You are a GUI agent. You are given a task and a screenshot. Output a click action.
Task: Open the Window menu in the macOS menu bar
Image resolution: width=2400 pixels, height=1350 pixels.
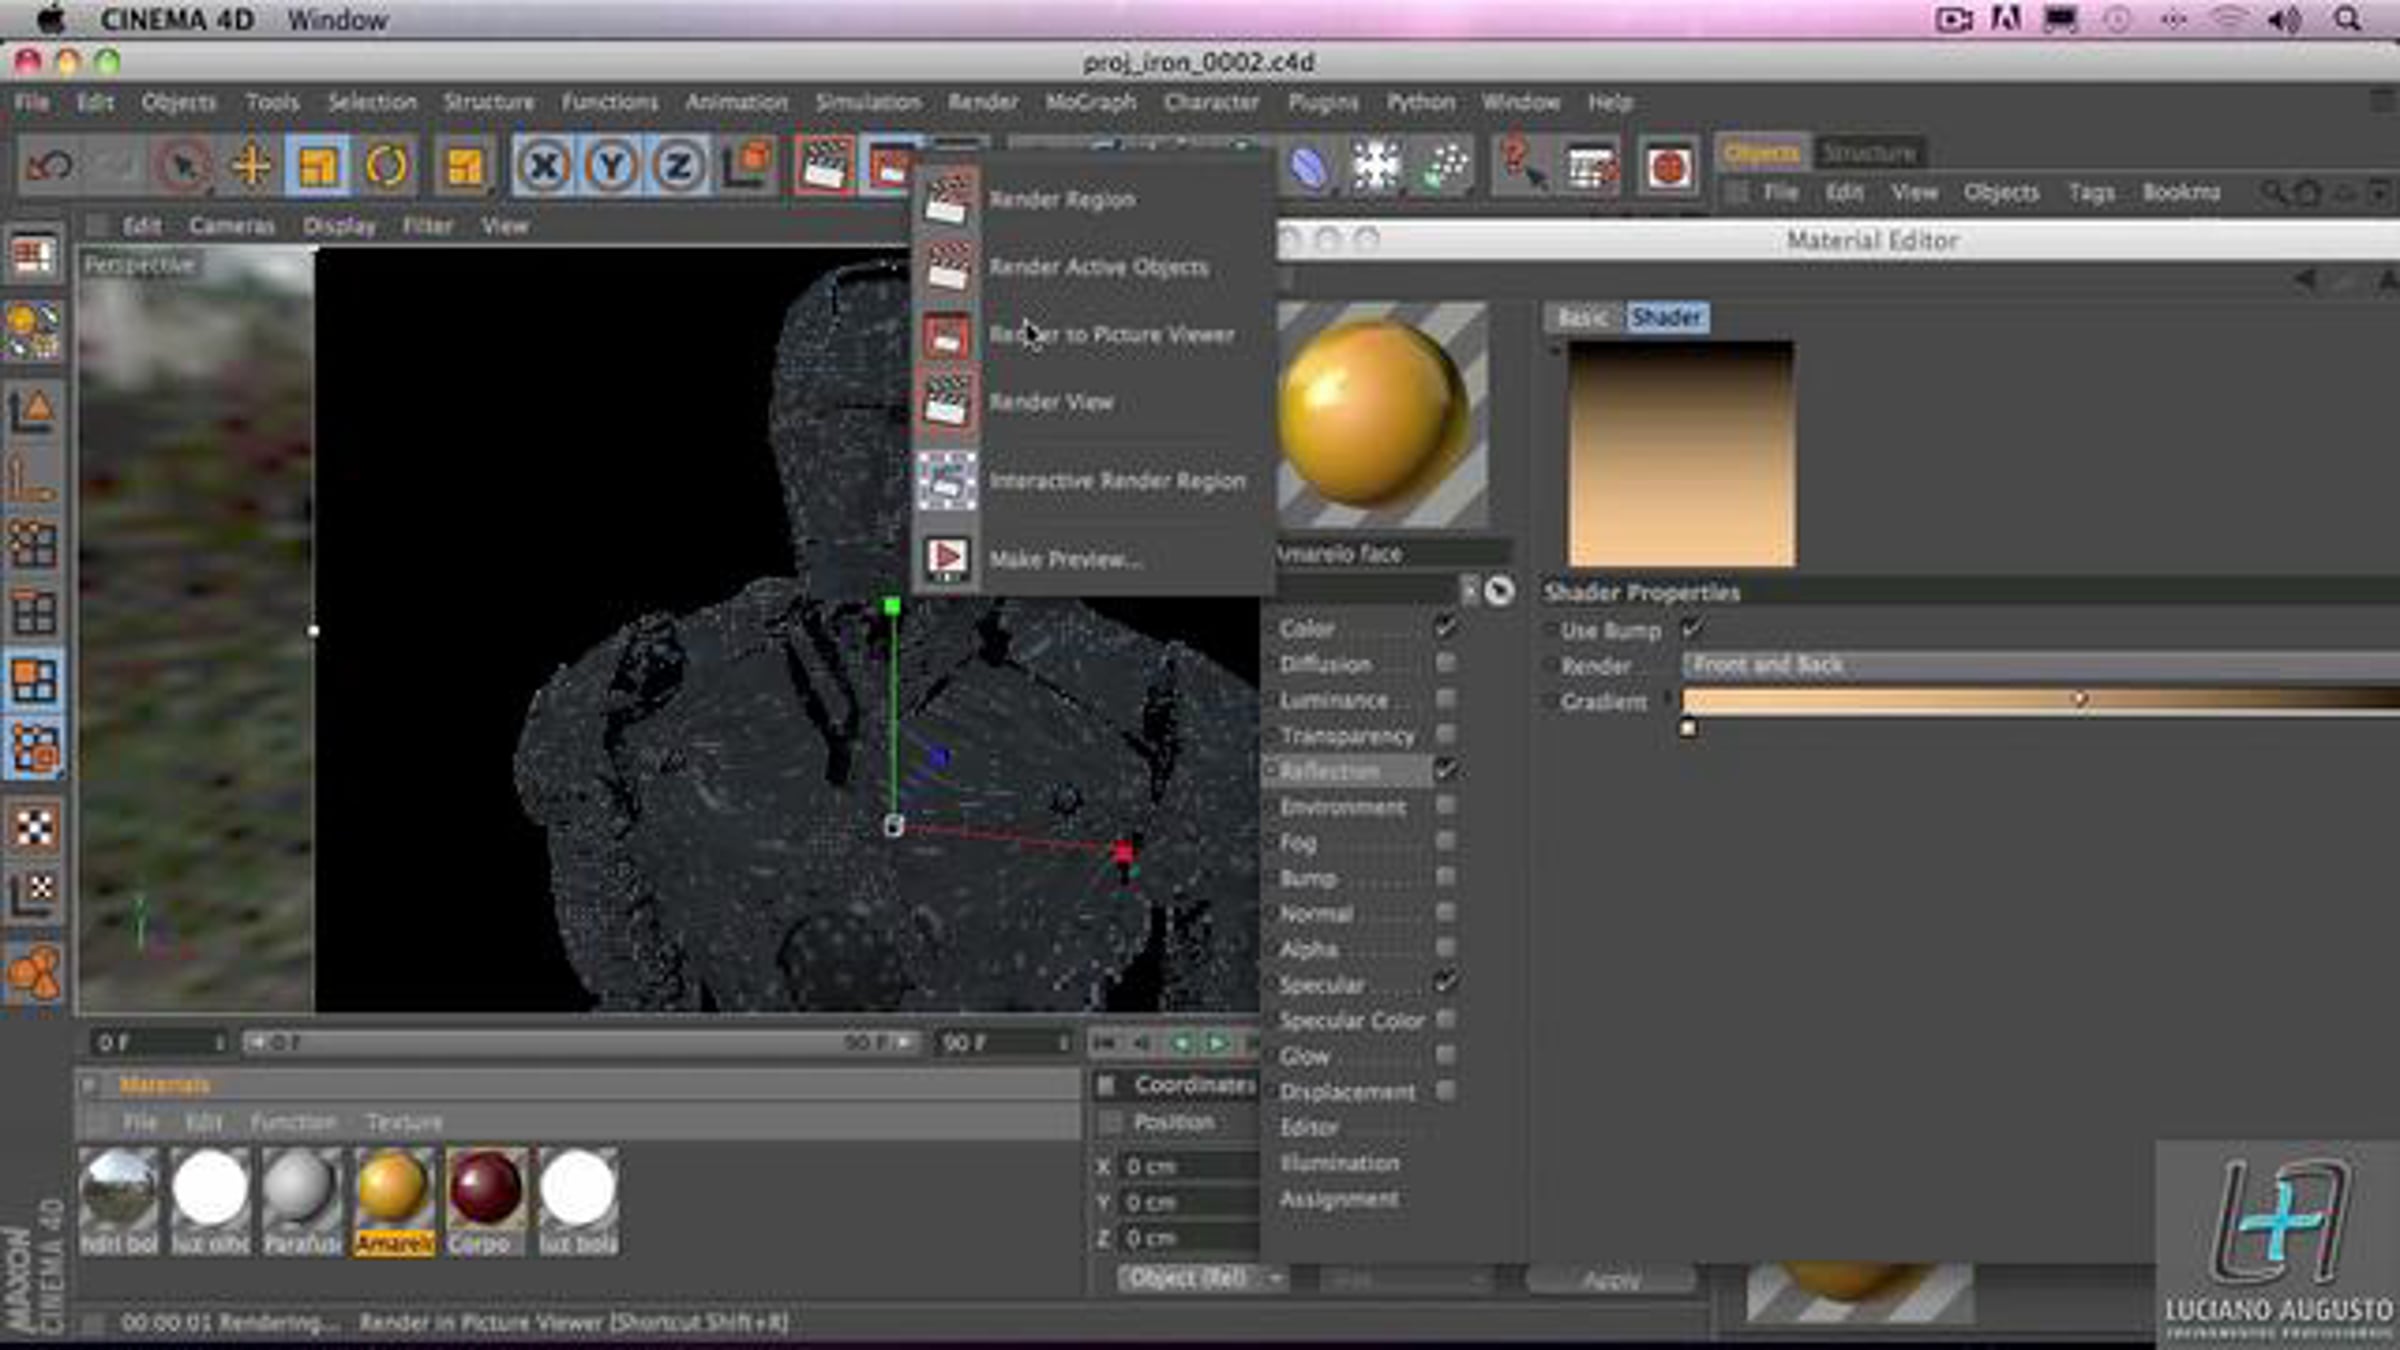pos(337,19)
